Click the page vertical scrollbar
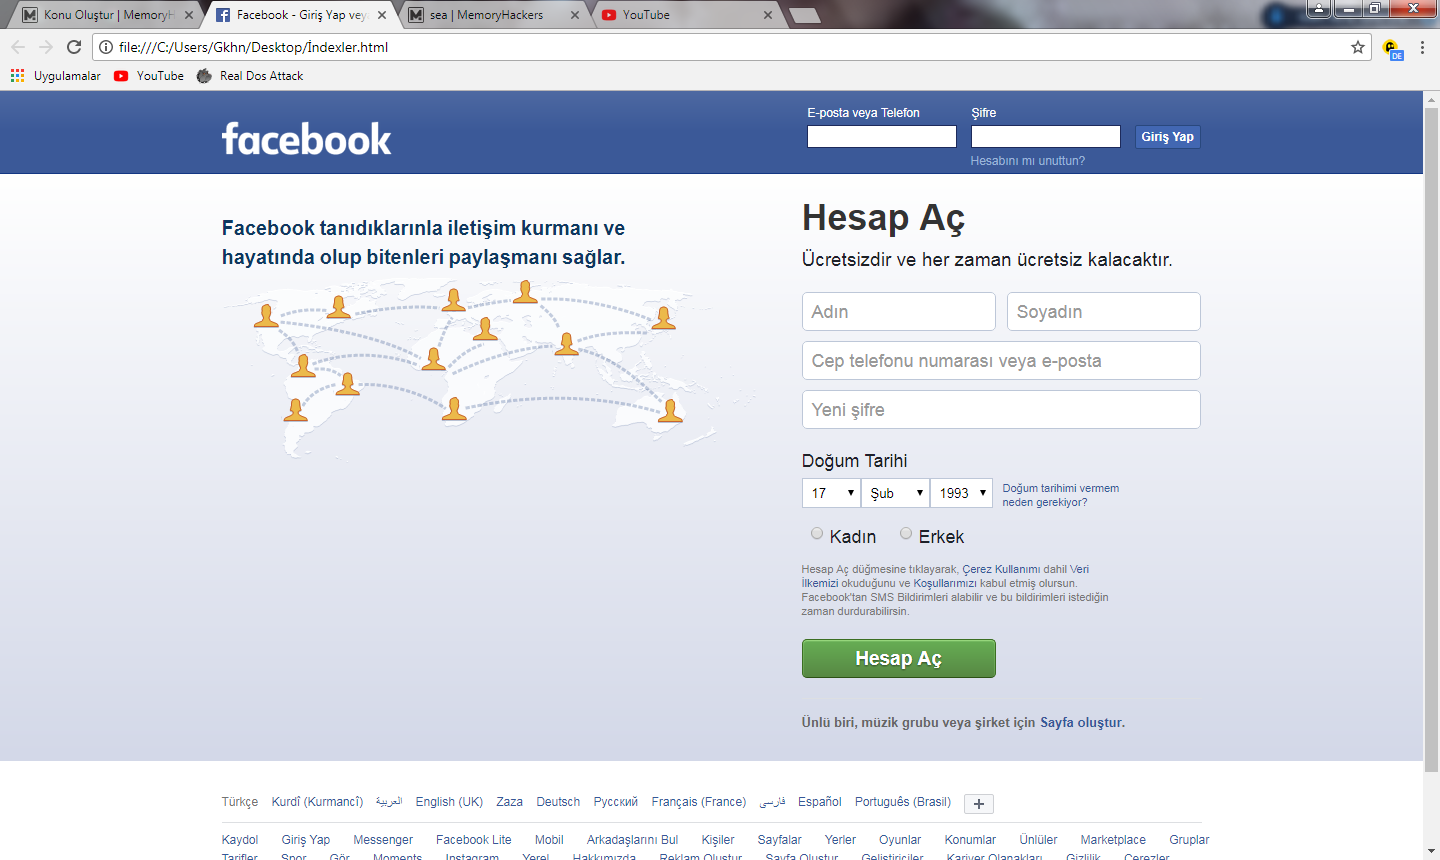The image size is (1440, 860). [x=1431, y=440]
